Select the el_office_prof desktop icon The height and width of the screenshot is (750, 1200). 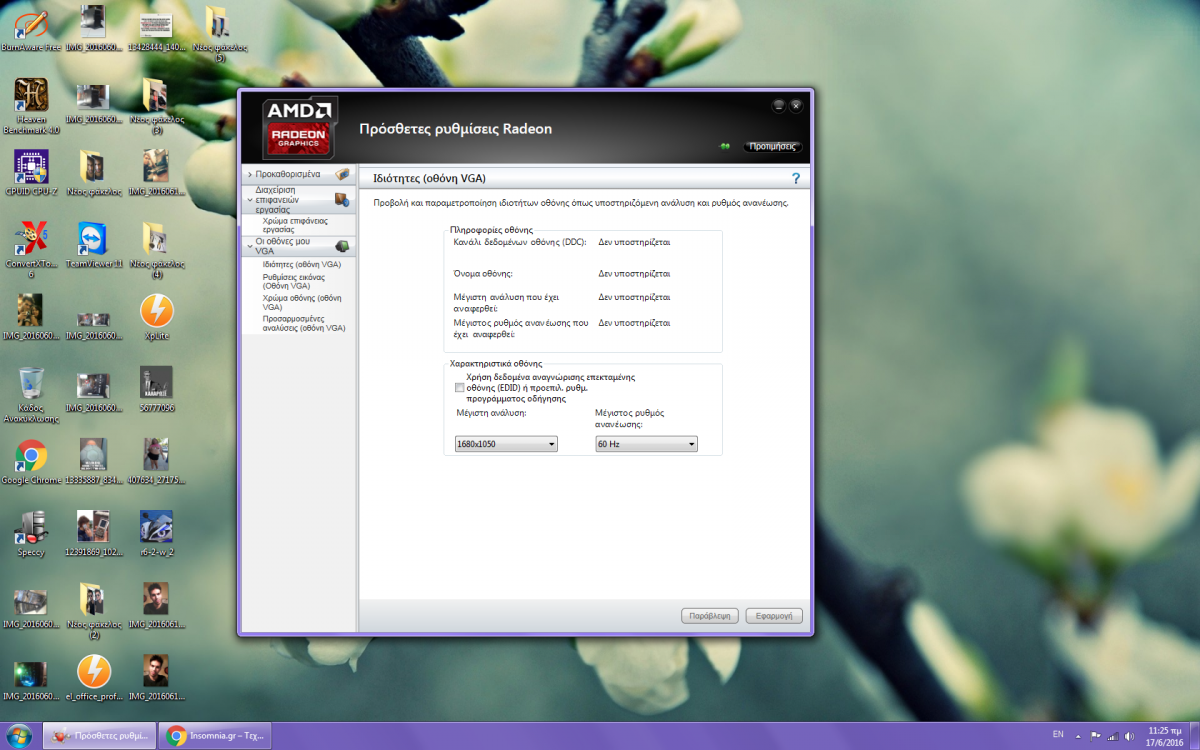(94, 678)
